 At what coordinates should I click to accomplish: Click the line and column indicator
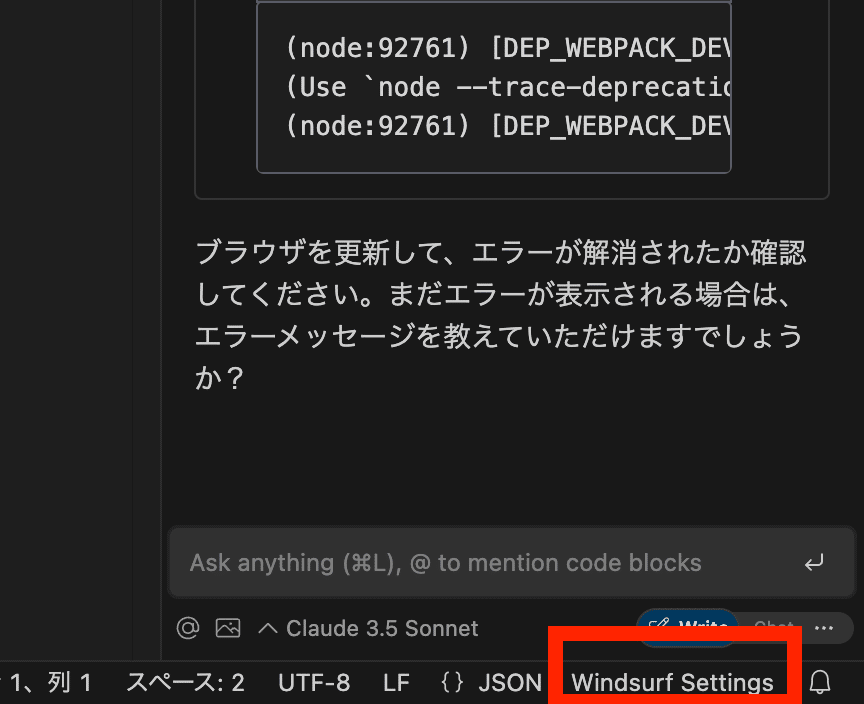pyautogui.click(x=50, y=683)
